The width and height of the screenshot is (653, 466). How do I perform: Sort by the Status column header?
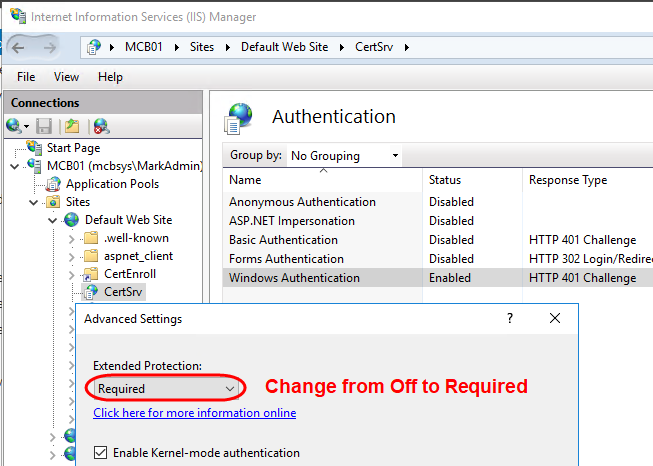[x=472, y=179]
